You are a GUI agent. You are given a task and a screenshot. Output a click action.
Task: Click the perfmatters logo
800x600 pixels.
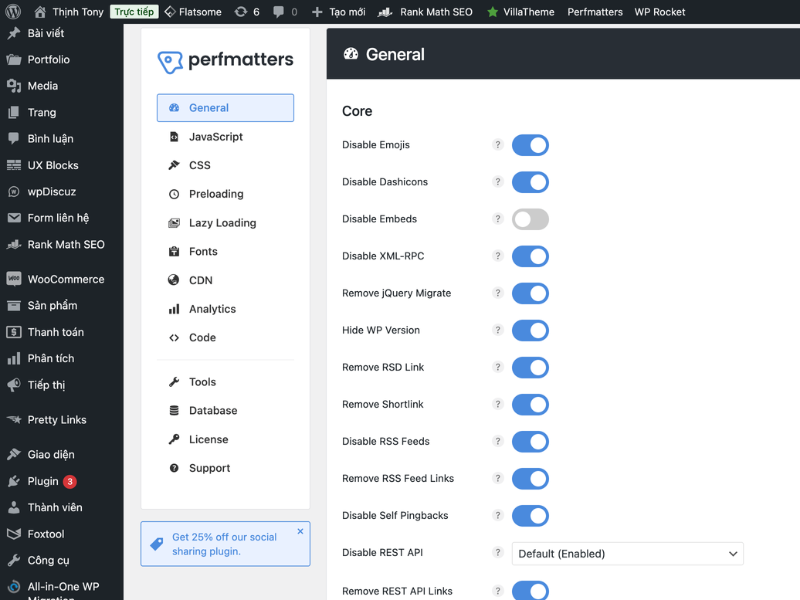click(x=226, y=61)
